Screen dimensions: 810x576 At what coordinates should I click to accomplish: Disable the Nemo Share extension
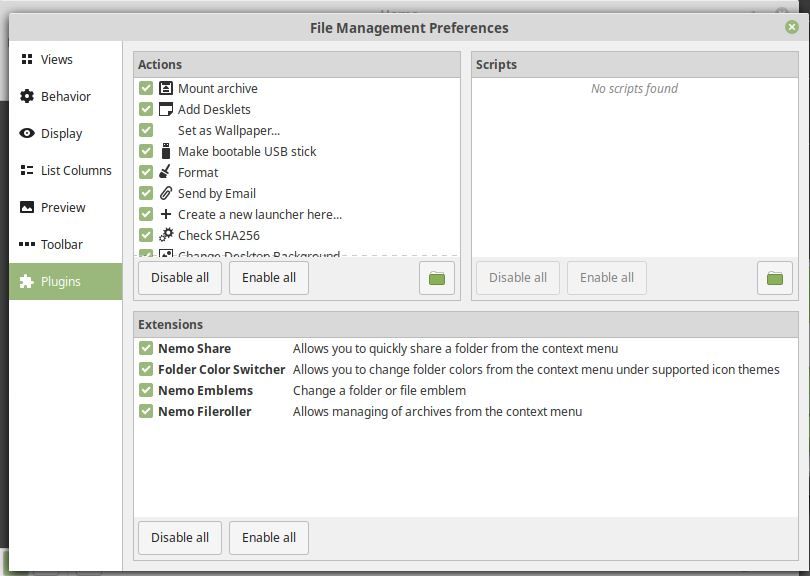(x=146, y=348)
